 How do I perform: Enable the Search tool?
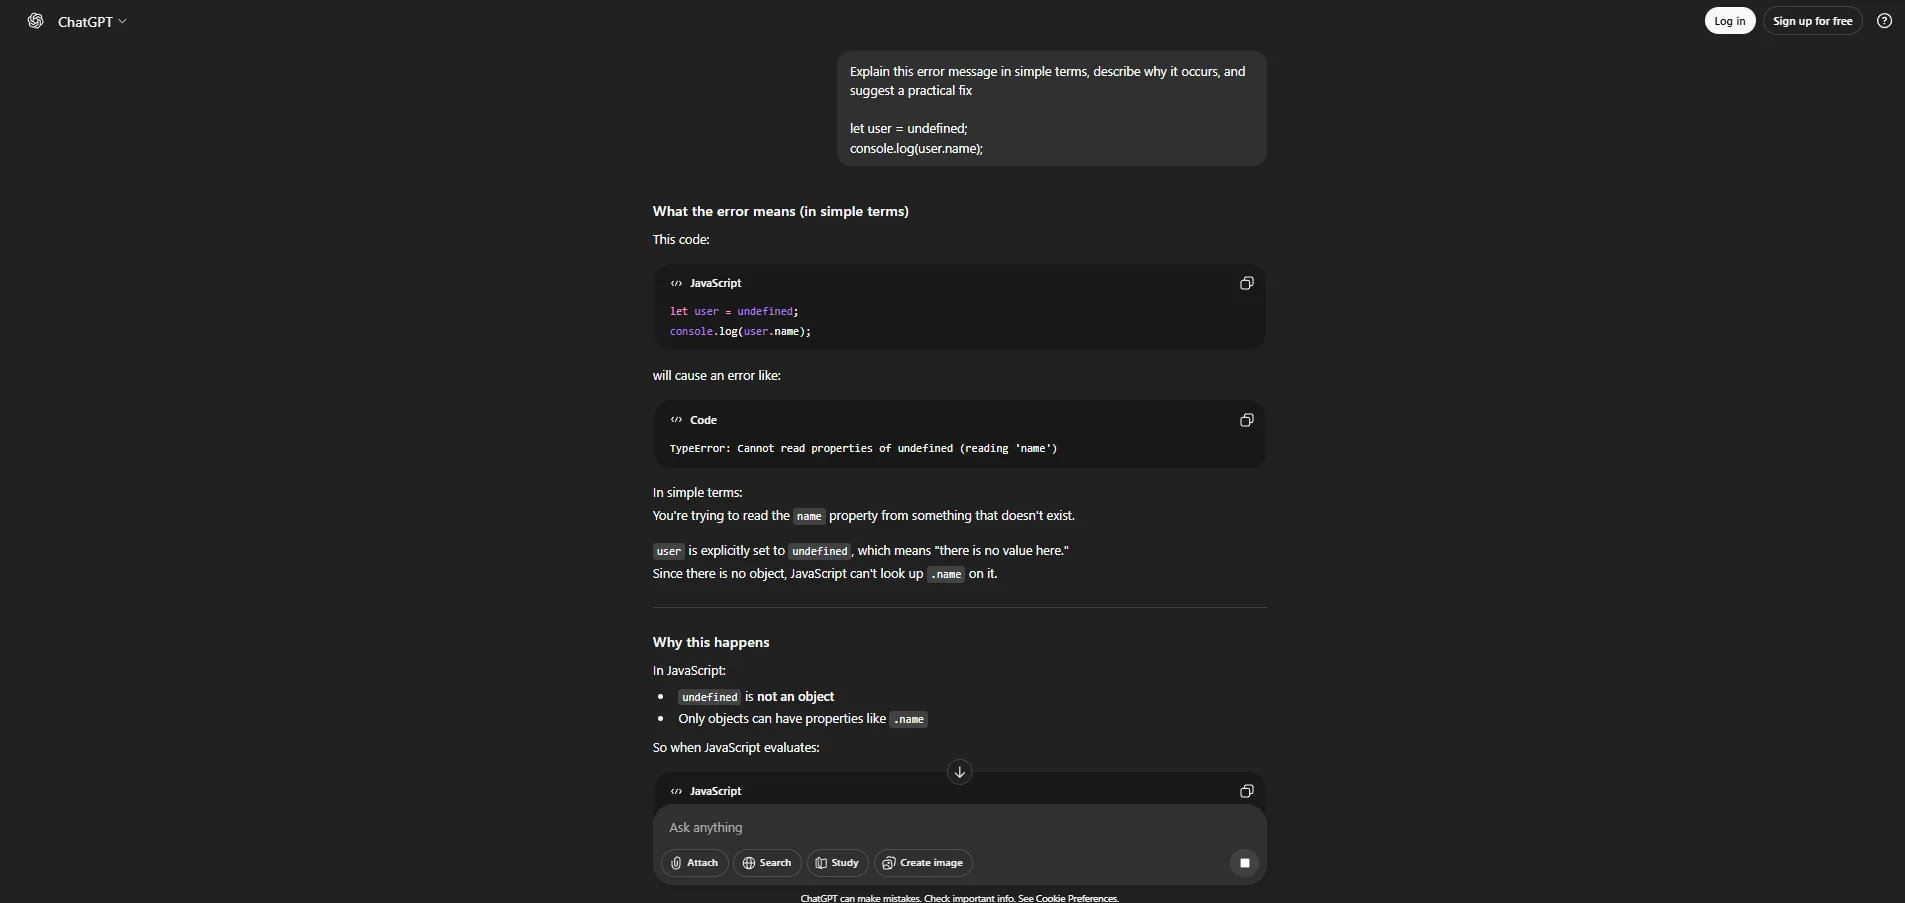(x=767, y=863)
